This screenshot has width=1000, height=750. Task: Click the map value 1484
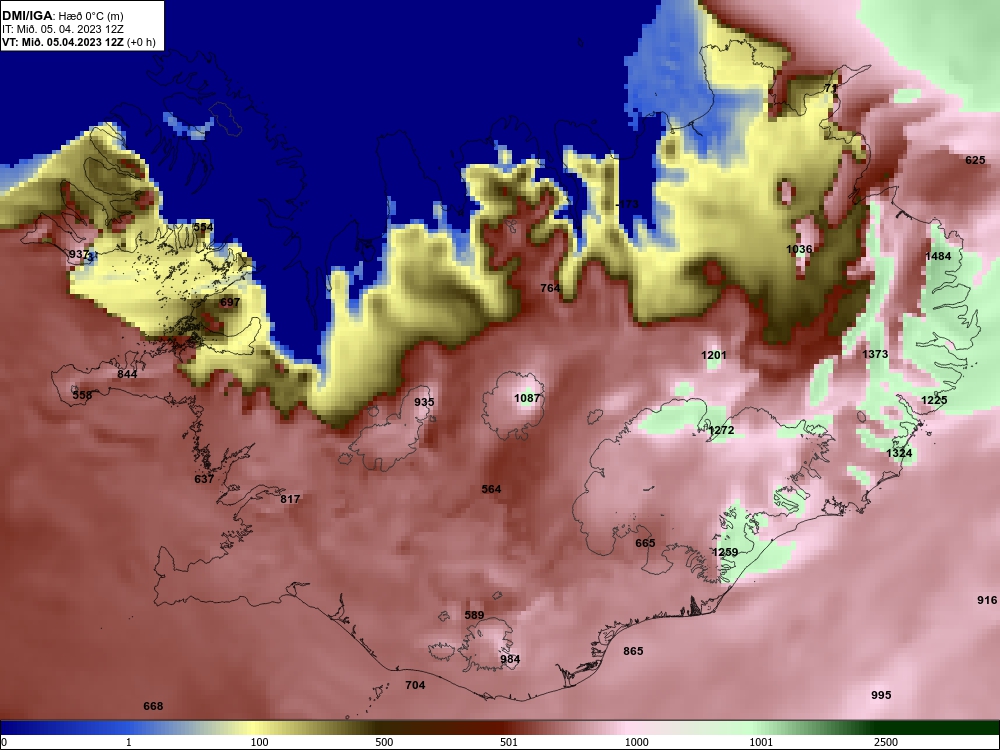pyautogui.click(x=938, y=256)
